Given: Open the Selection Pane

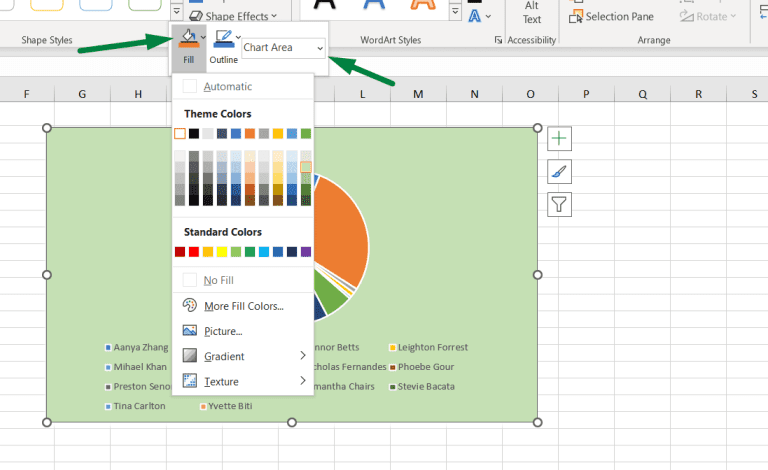Looking at the screenshot, I should (x=611, y=17).
